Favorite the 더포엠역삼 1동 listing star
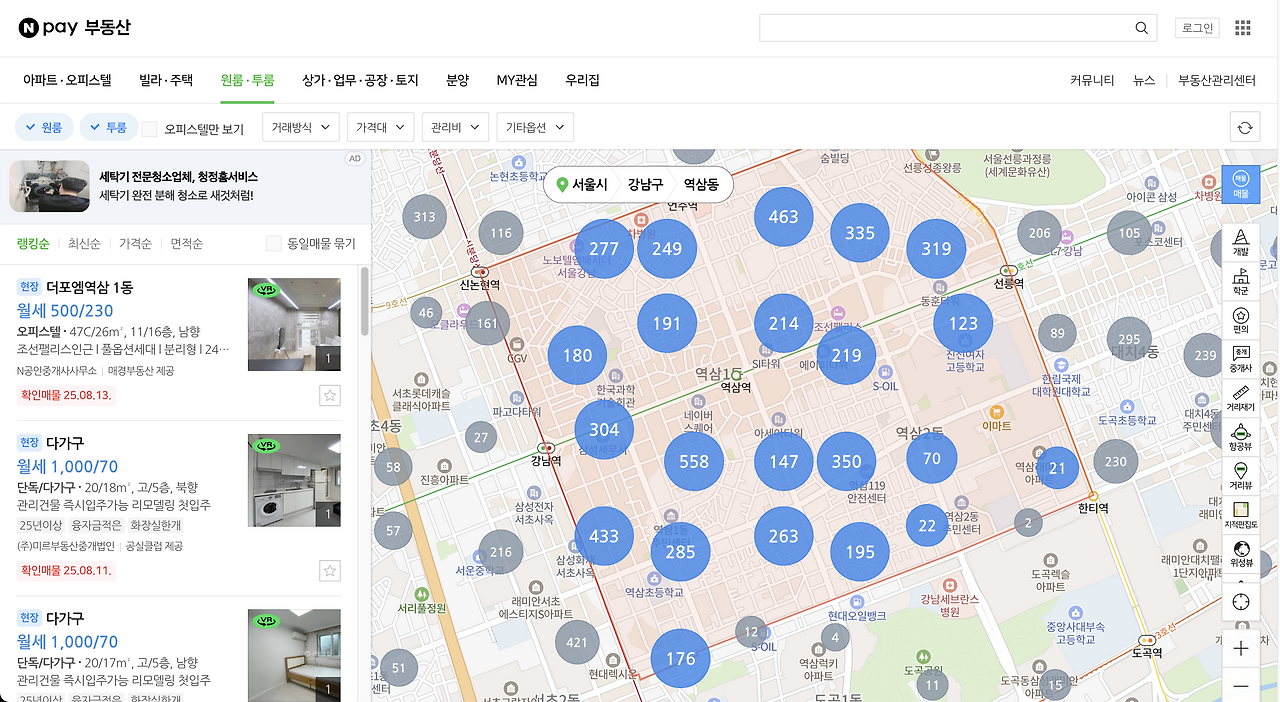Screen dimensions: 1280x702 click(x=329, y=396)
